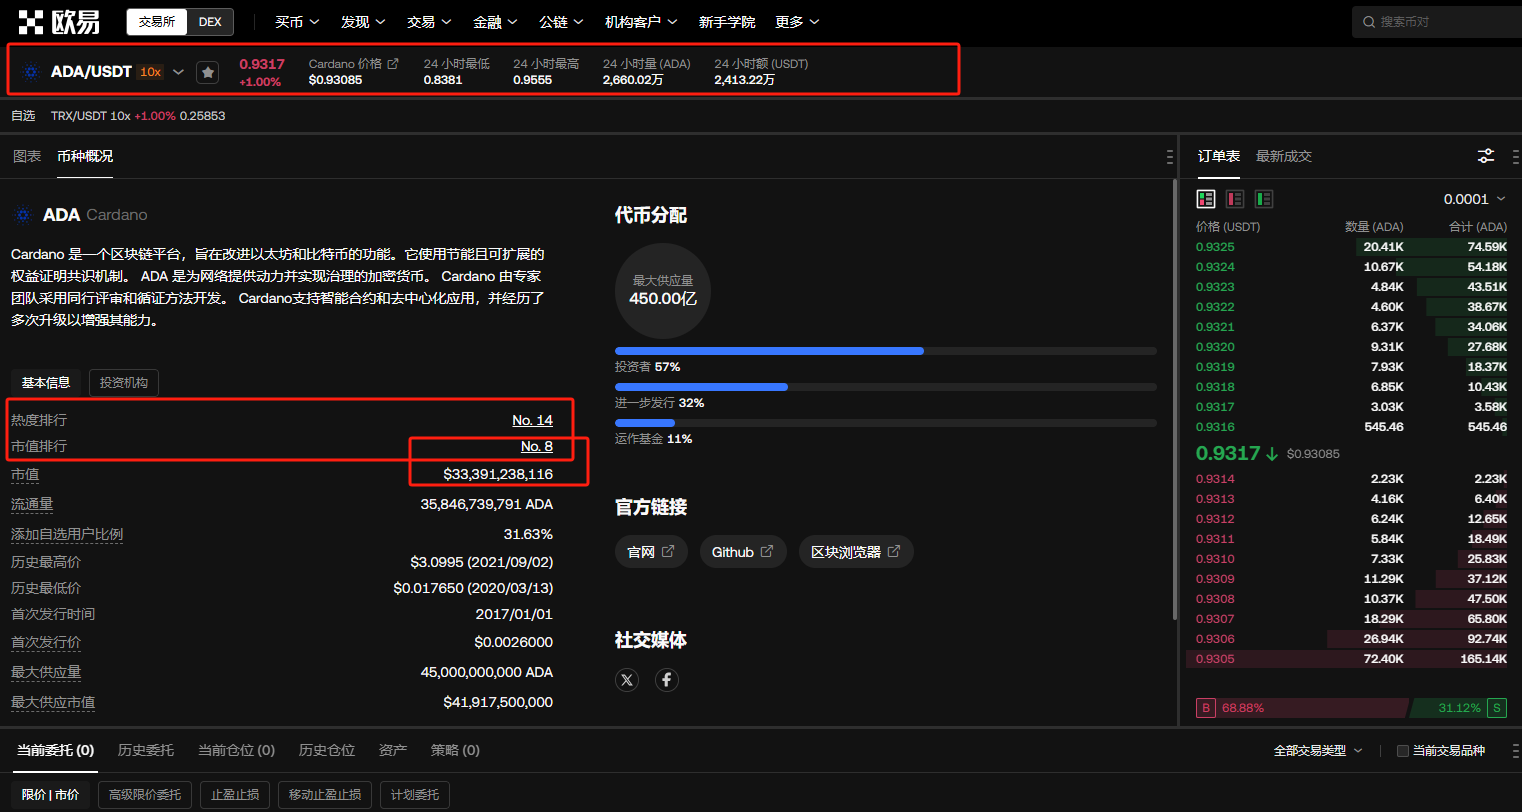Open the 全部交易类型 dropdown
Screen dimensions: 1522x812
(1317, 751)
